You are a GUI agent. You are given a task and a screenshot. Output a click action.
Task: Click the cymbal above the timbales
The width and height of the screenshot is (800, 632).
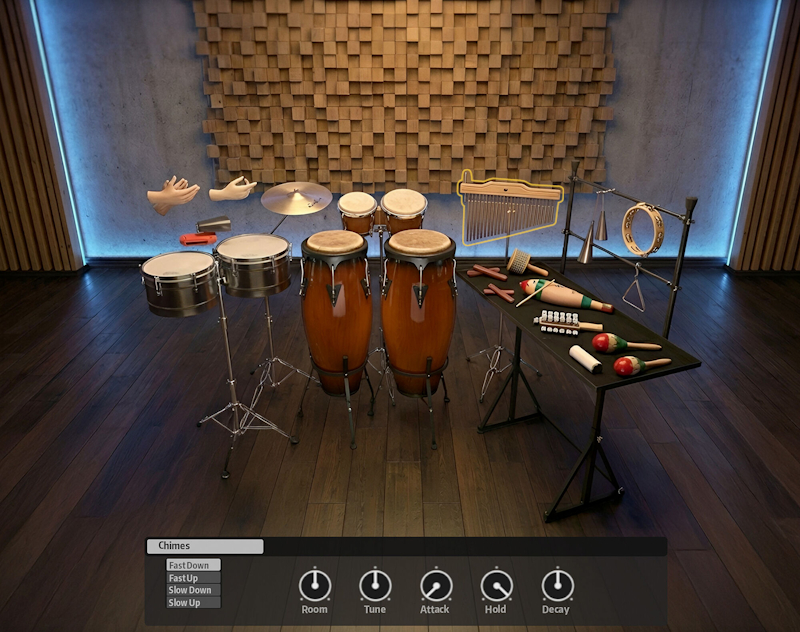[296, 197]
